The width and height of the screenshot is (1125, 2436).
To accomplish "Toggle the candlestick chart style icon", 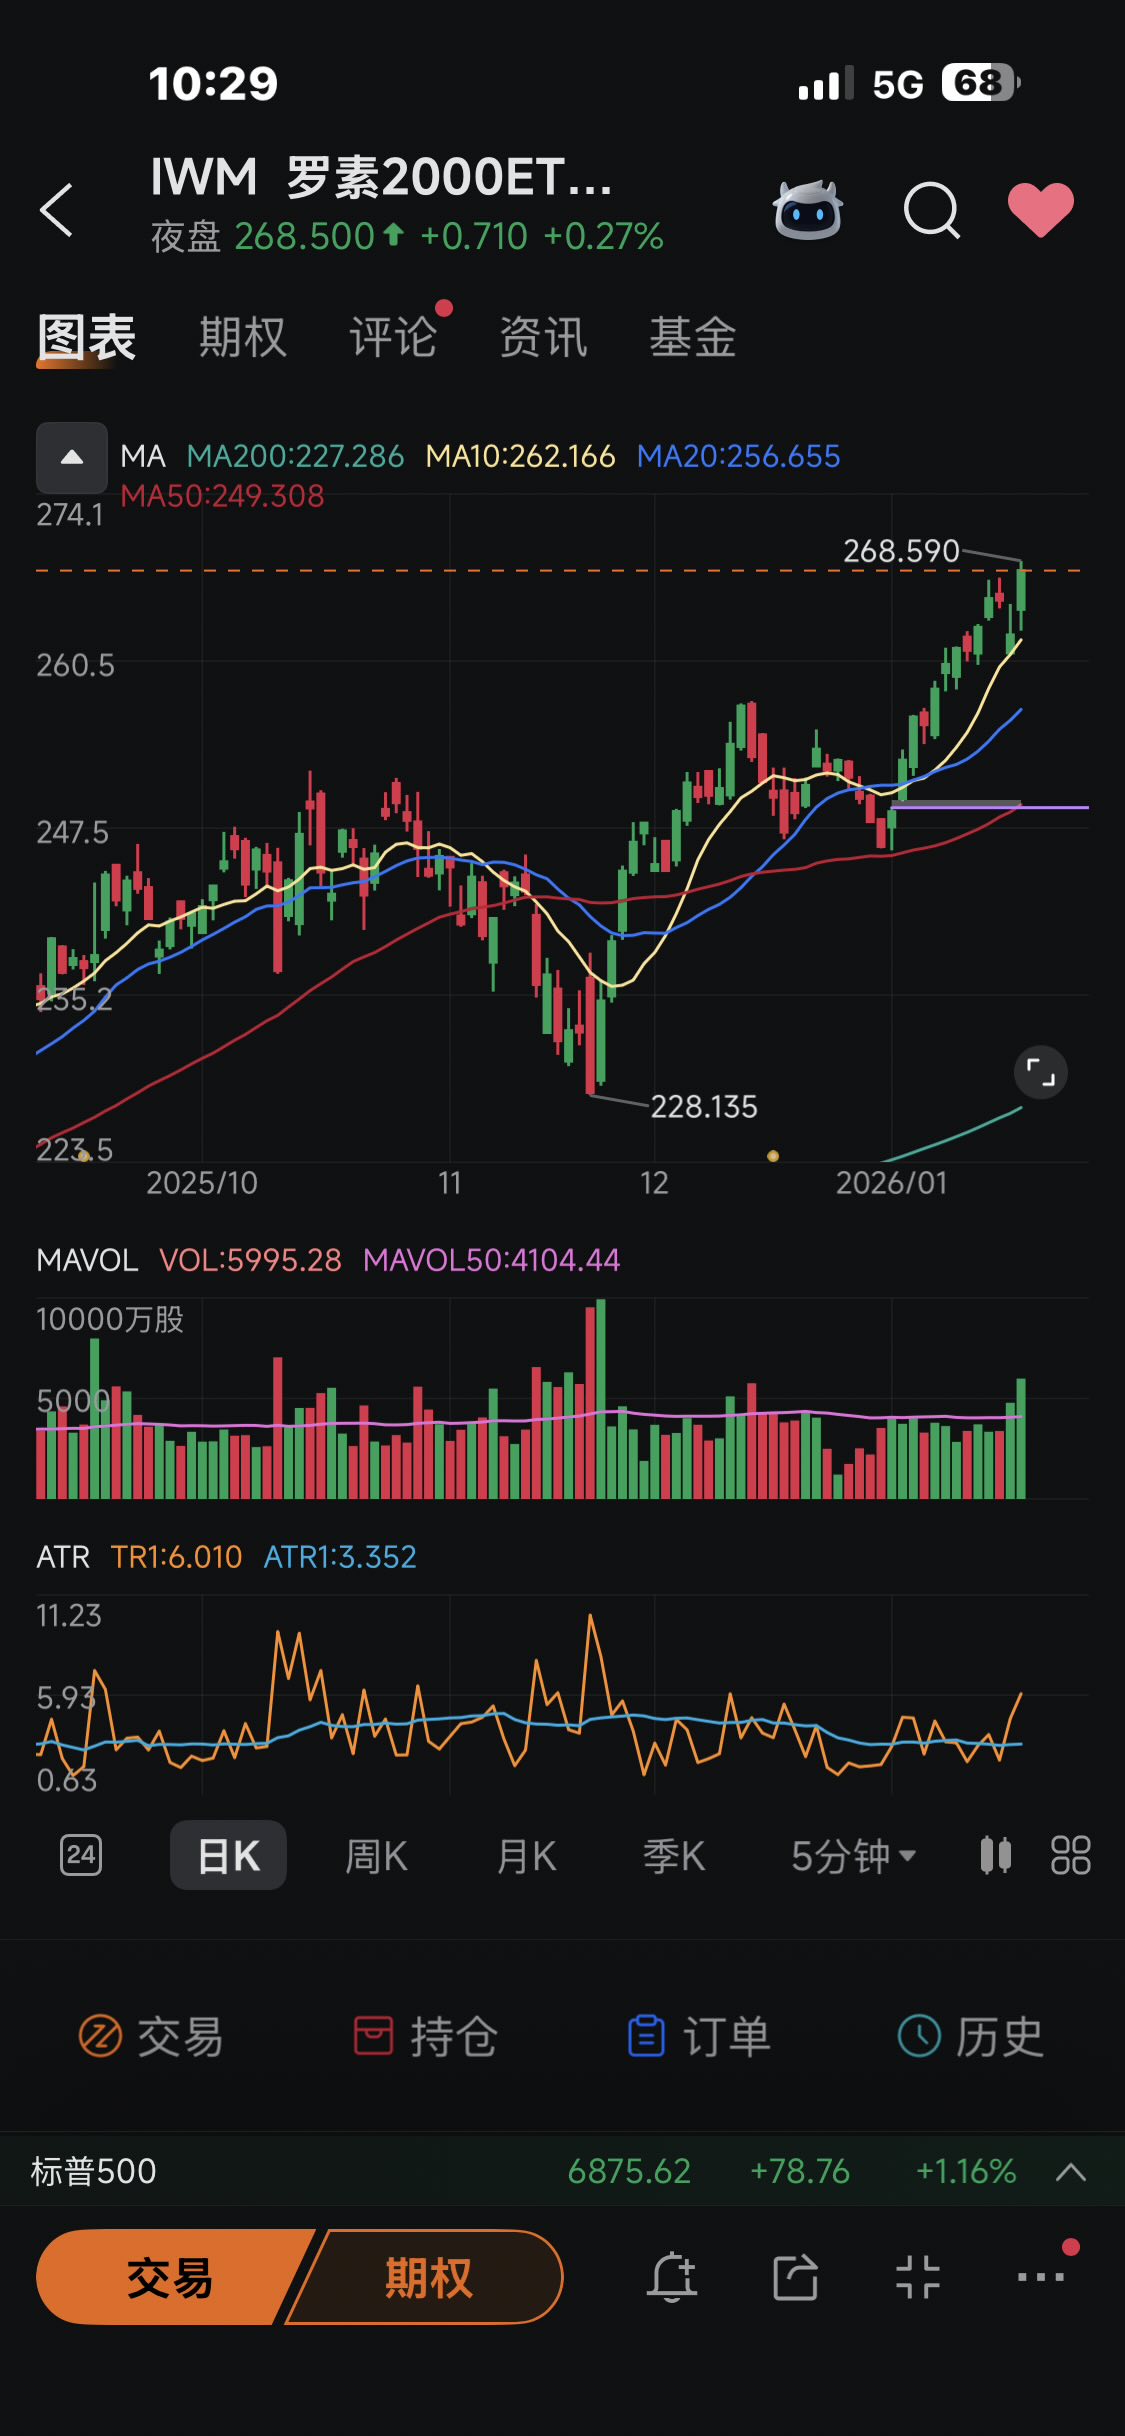I will pos(995,1855).
